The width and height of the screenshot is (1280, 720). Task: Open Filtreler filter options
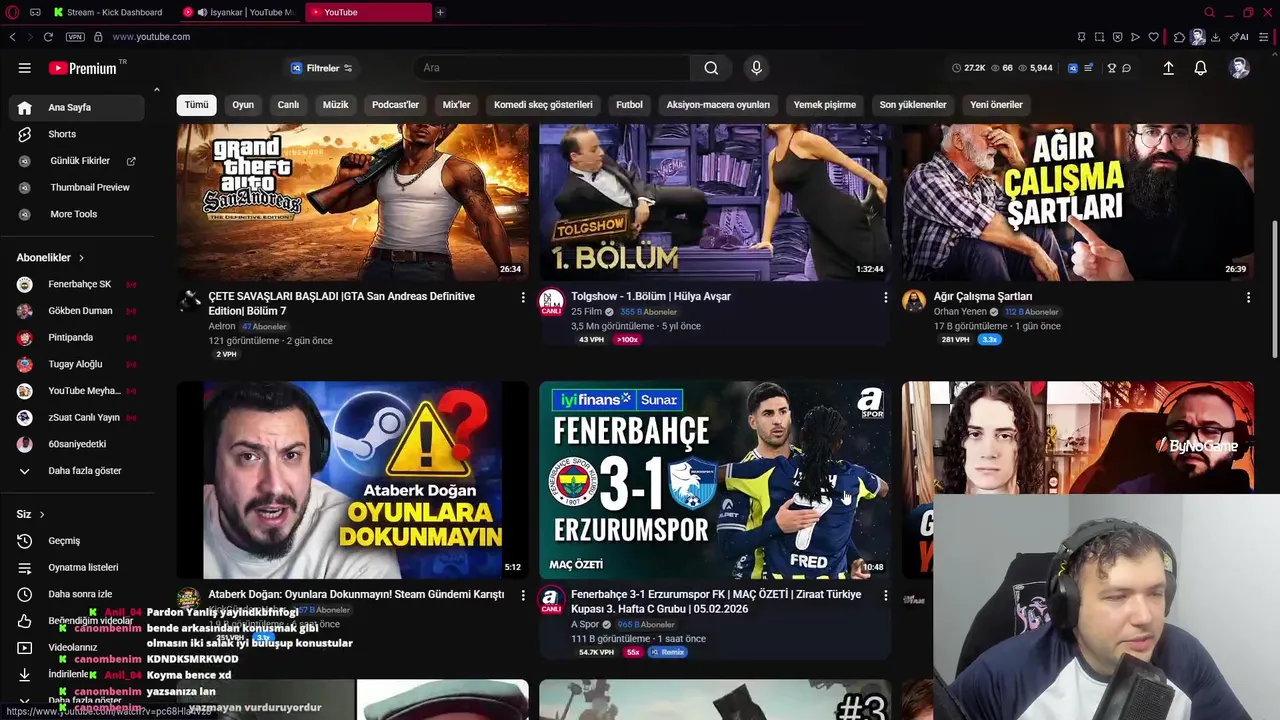coord(321,68)
